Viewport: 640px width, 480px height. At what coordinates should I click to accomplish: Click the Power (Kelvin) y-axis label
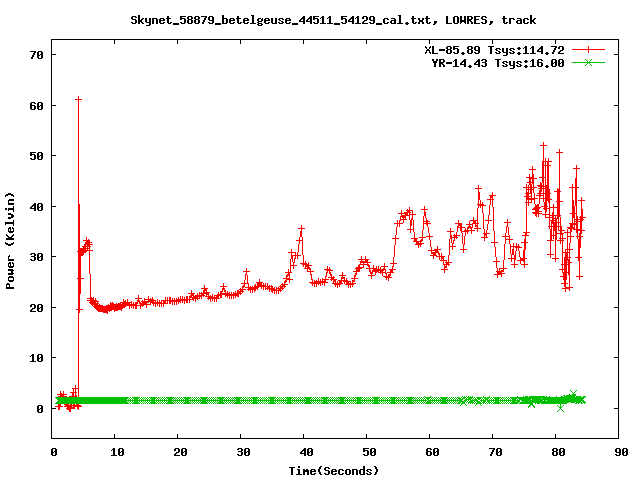10,241
